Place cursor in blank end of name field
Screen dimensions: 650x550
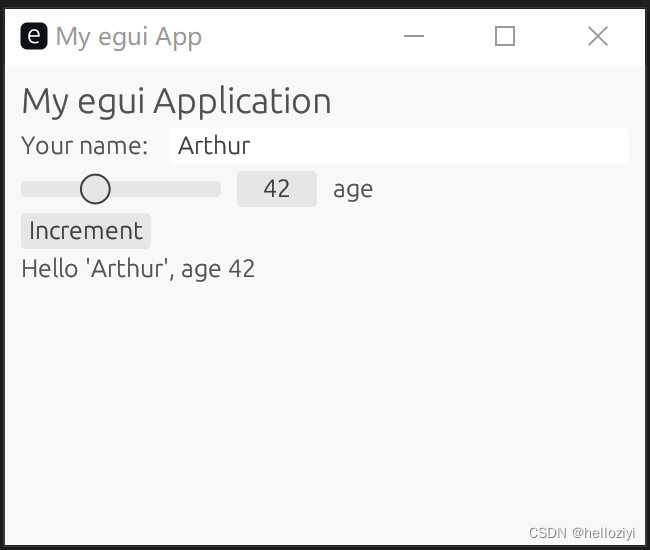439,146
